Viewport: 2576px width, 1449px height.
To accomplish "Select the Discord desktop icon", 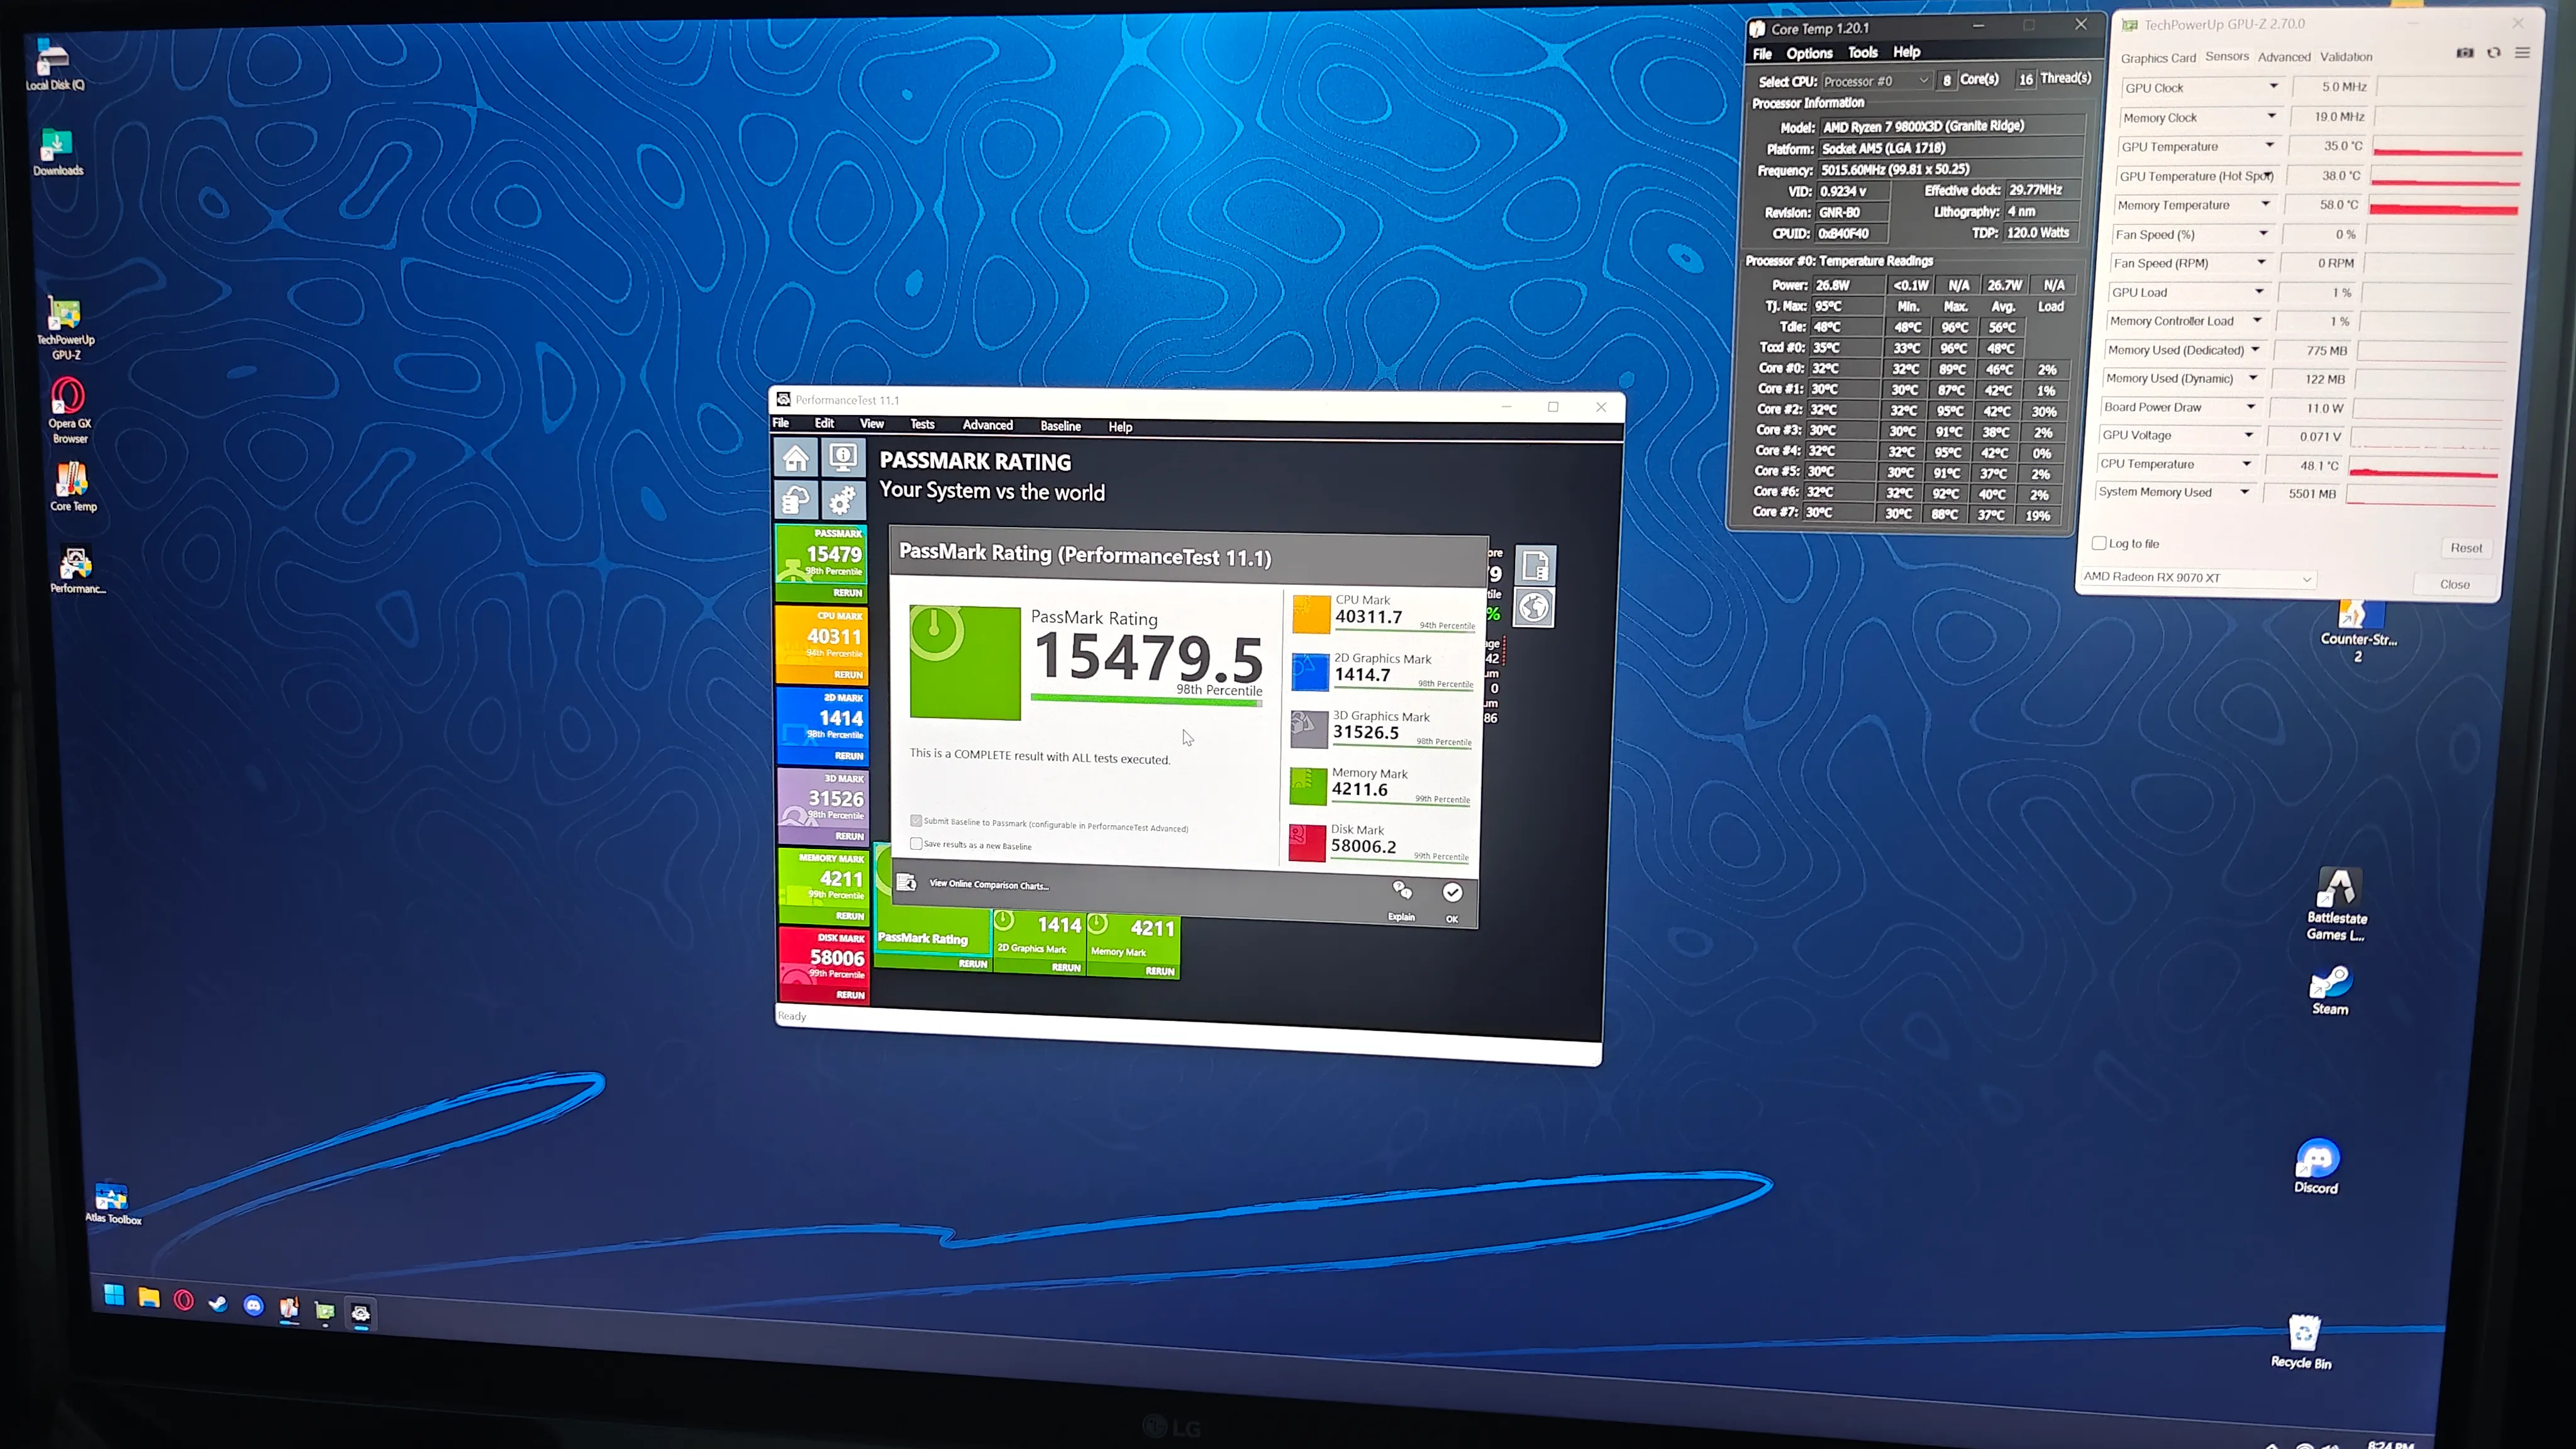I will [x=2316, y=1166].
